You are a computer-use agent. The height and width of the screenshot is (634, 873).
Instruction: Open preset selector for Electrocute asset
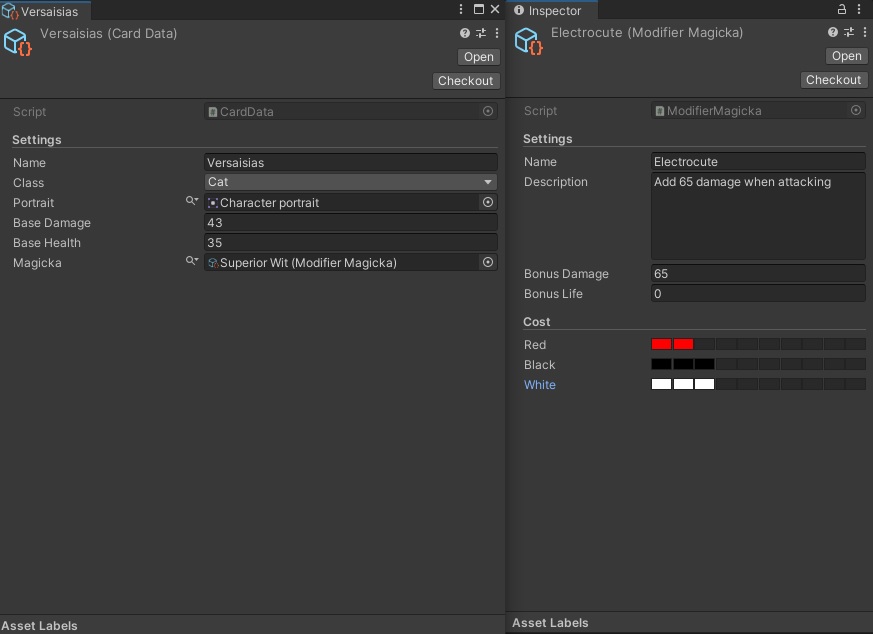pos(847,33)
